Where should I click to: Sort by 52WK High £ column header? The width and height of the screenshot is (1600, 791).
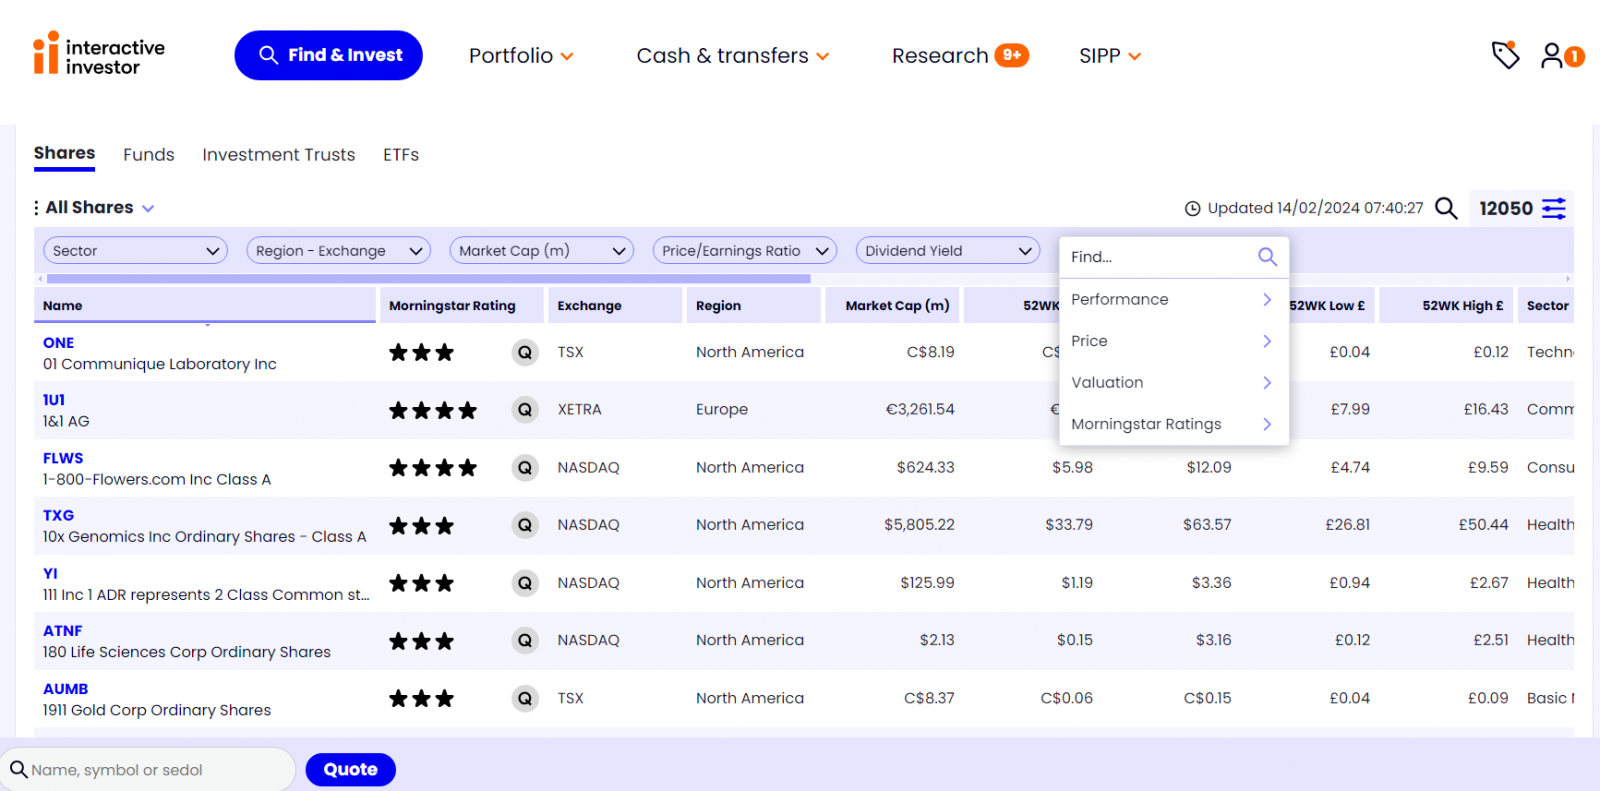click(1447, 306)
